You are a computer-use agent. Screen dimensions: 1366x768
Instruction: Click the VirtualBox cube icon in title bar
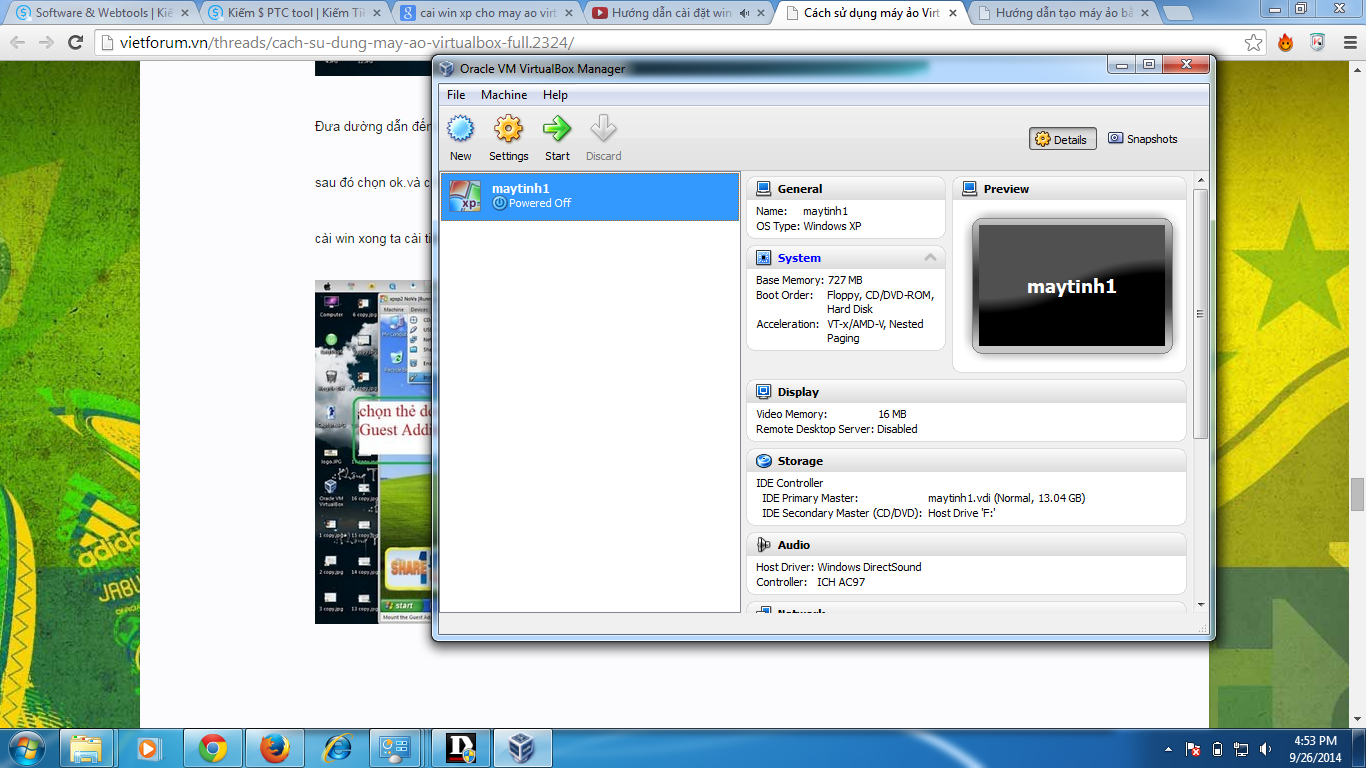(446, 69)
